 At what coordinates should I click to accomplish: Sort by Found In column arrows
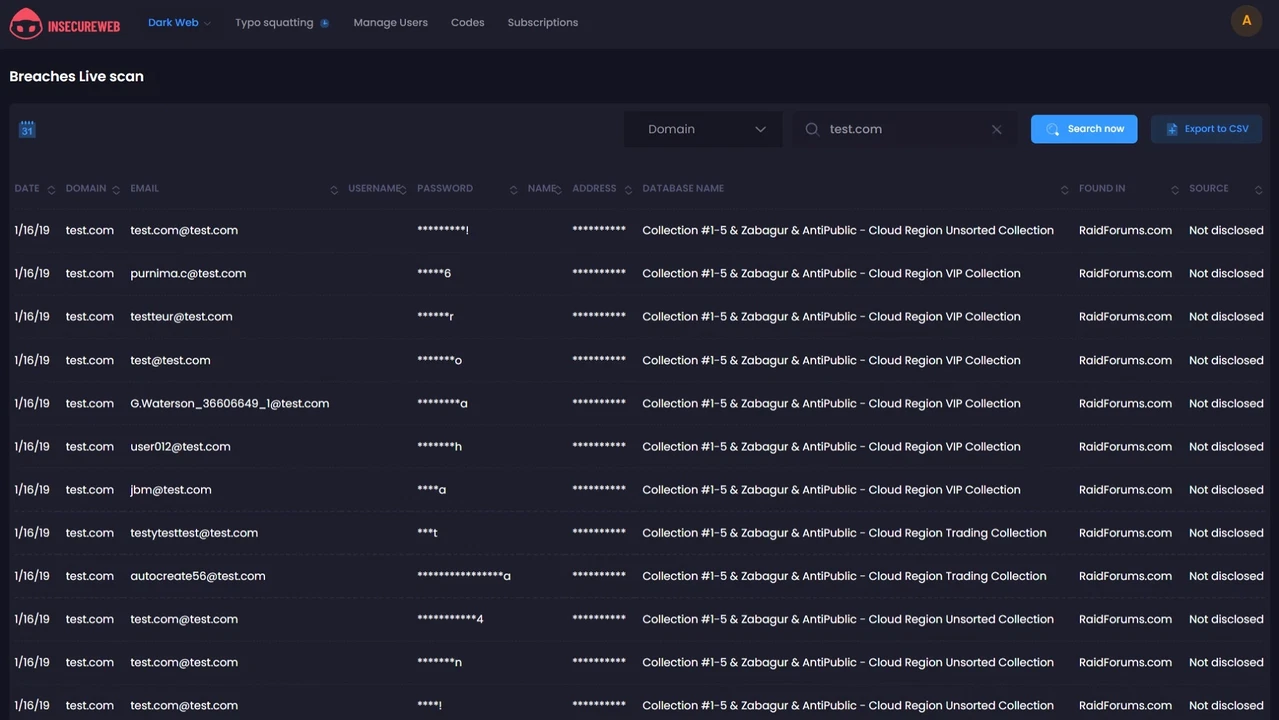click(x=1175, y=189)
